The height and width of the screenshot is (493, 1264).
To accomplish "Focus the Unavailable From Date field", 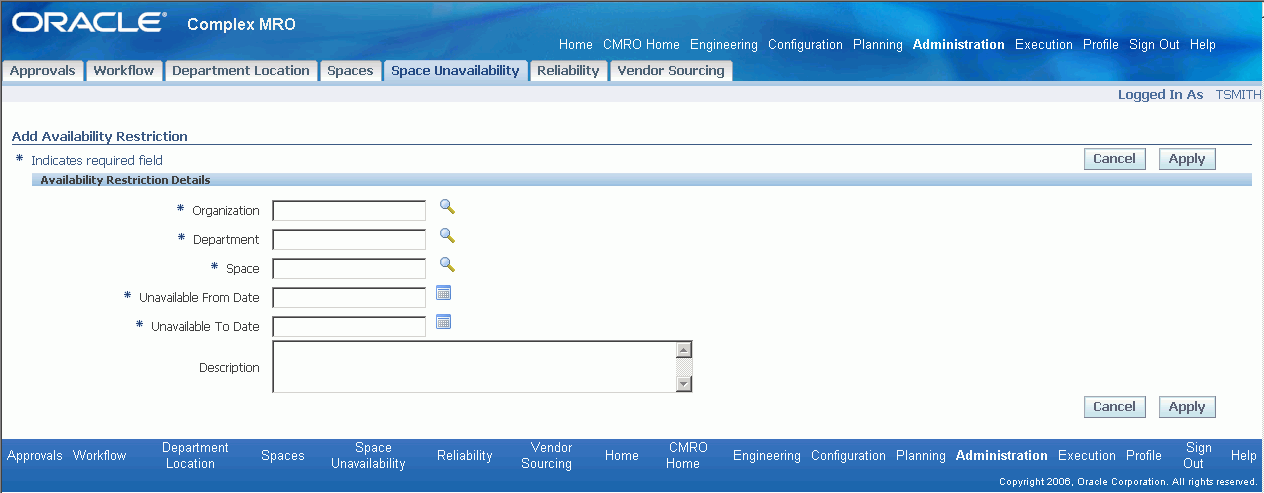I will click(x=349, y=298).
